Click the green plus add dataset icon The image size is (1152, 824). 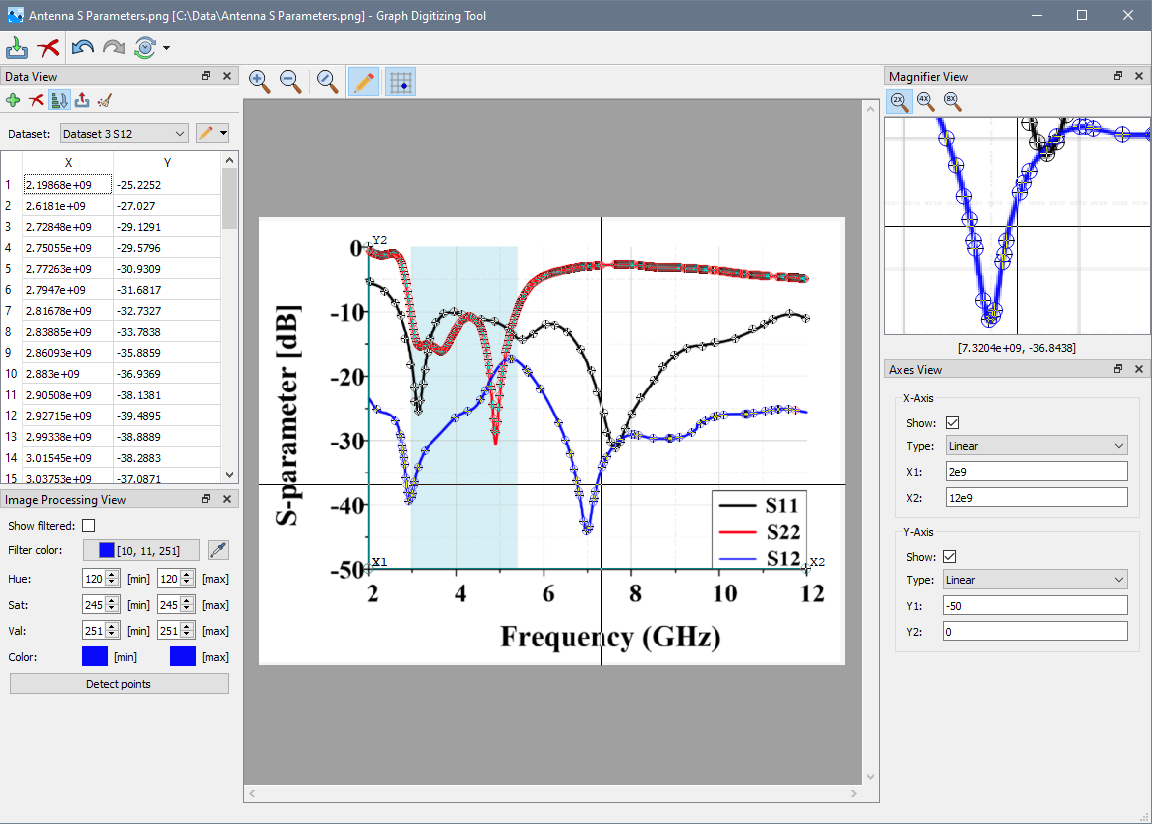point(13,100)
